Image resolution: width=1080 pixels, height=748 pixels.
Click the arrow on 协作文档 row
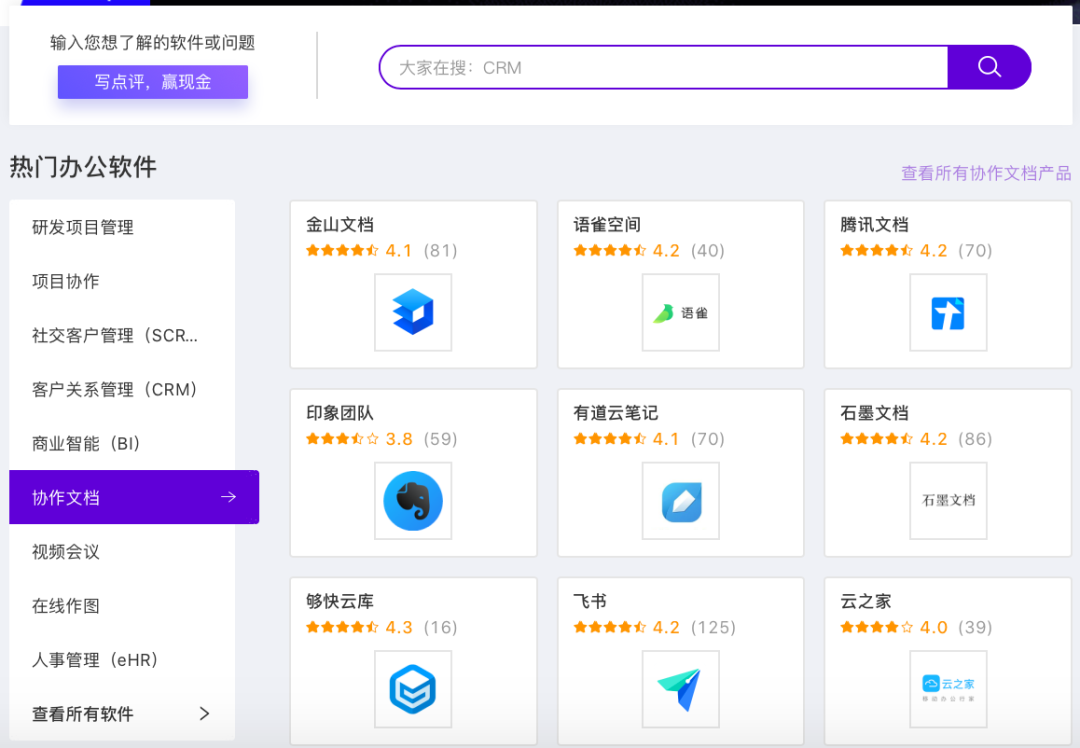tap(229, 497)
